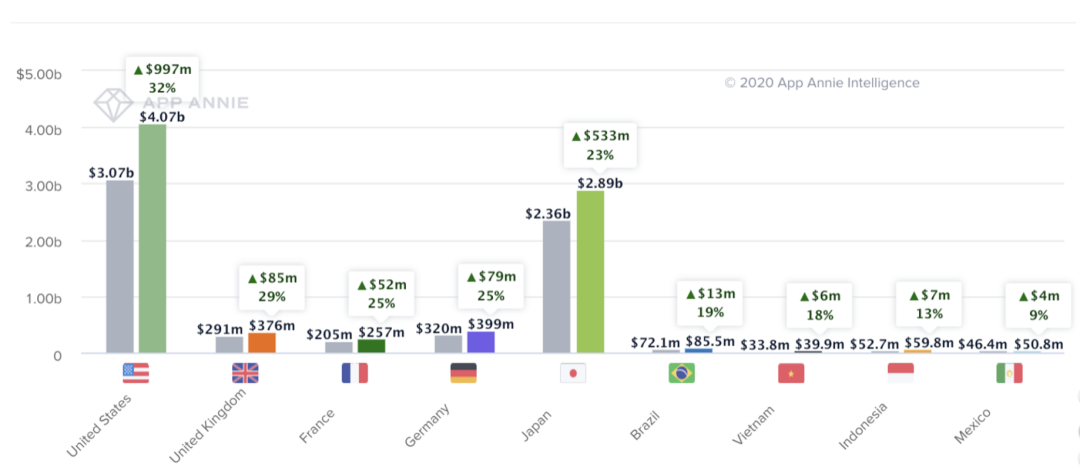Click the Japan flag icon
This screenshot has height=474, width=1080.
click(x=572, y=373)
